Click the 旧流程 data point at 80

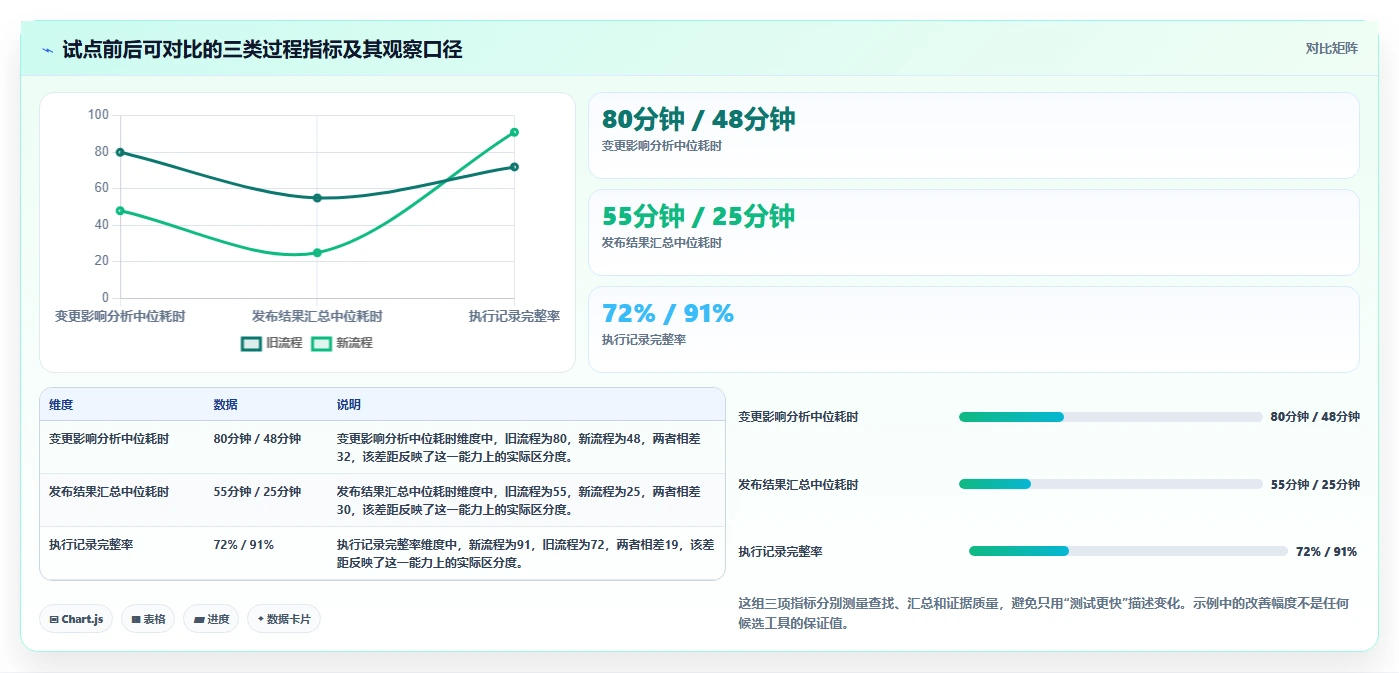click(x=120, y=152)
